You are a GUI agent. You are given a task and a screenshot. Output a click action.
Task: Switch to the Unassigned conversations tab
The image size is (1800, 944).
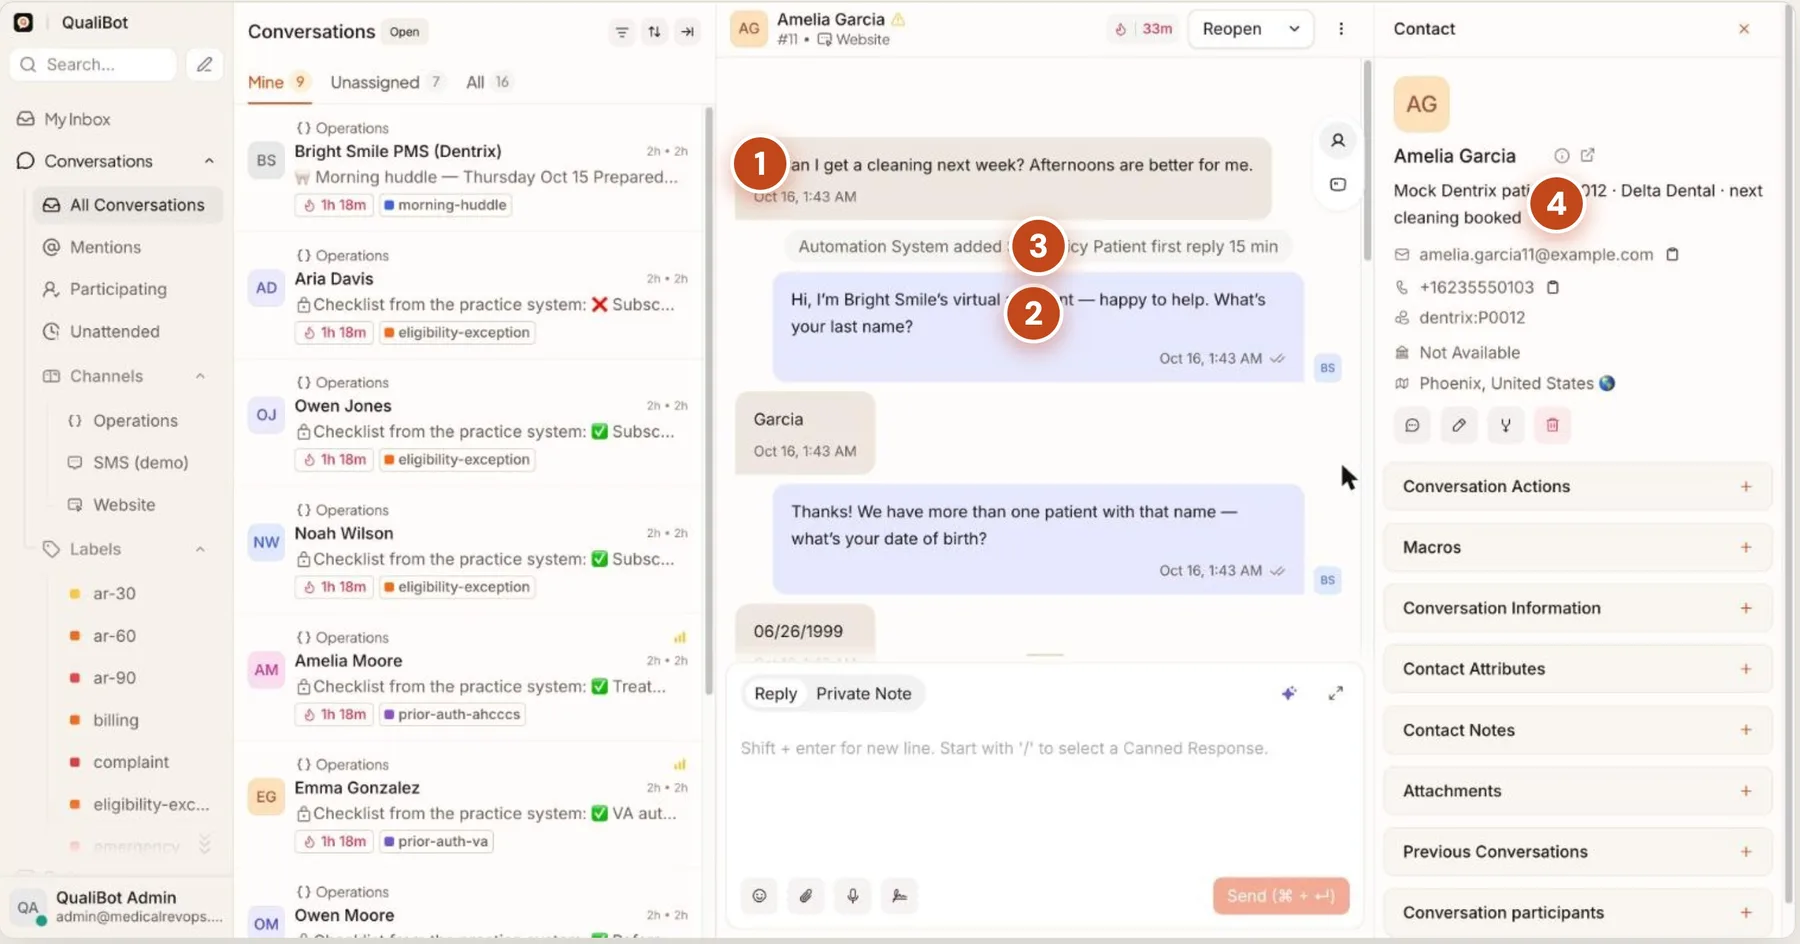(x=386, y=82)
